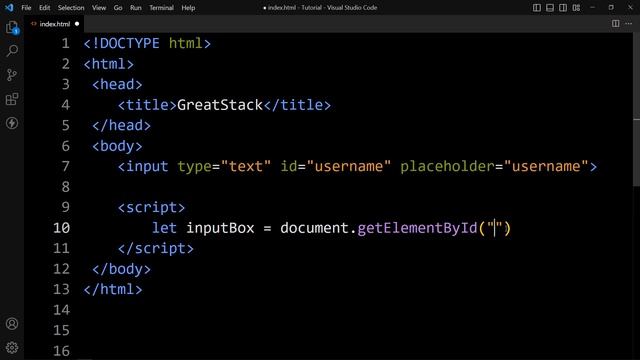Click the GreatStack title text
Viewport: 640px width, 360px height.
pos(220,105)
